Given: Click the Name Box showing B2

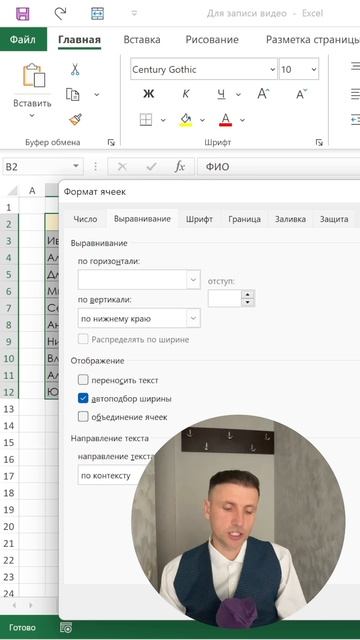Looking at the screenshot, I should tap(36, 167).
